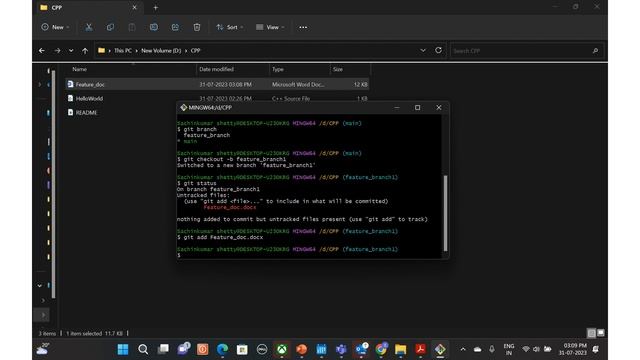Click the Git Bash terminal scrollbar thumb
The image size is (640, 360).
(x=445, y=213)
